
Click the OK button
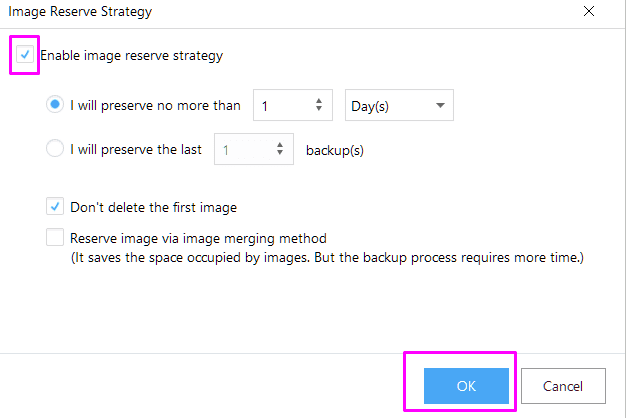(466, 386)
